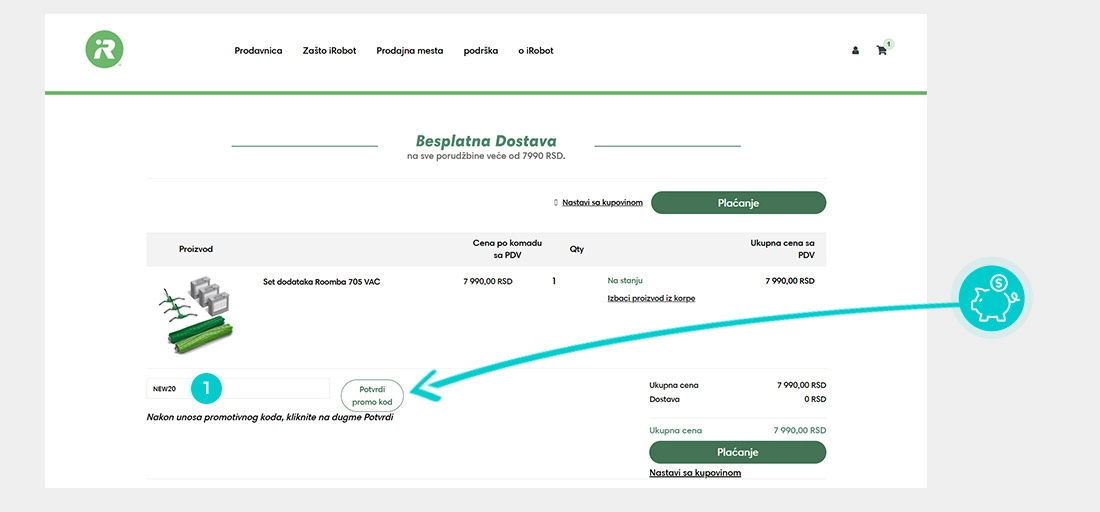Image resolution: width=1100 pixels, height=512 pixels.
Task: Focus the promo code input field
Action: coord(238,389)
